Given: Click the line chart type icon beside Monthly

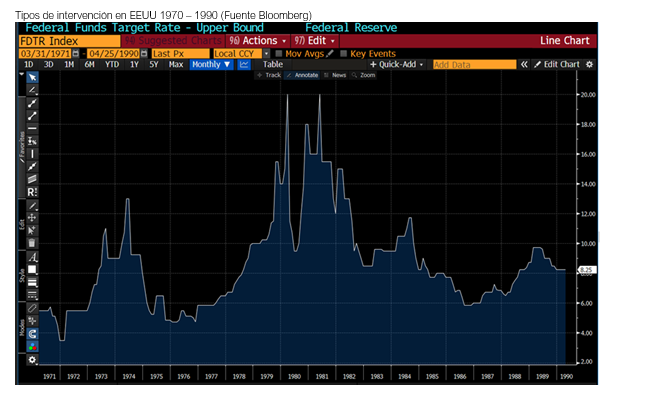Looking at the screenshot, I should (x=244, y=65).
